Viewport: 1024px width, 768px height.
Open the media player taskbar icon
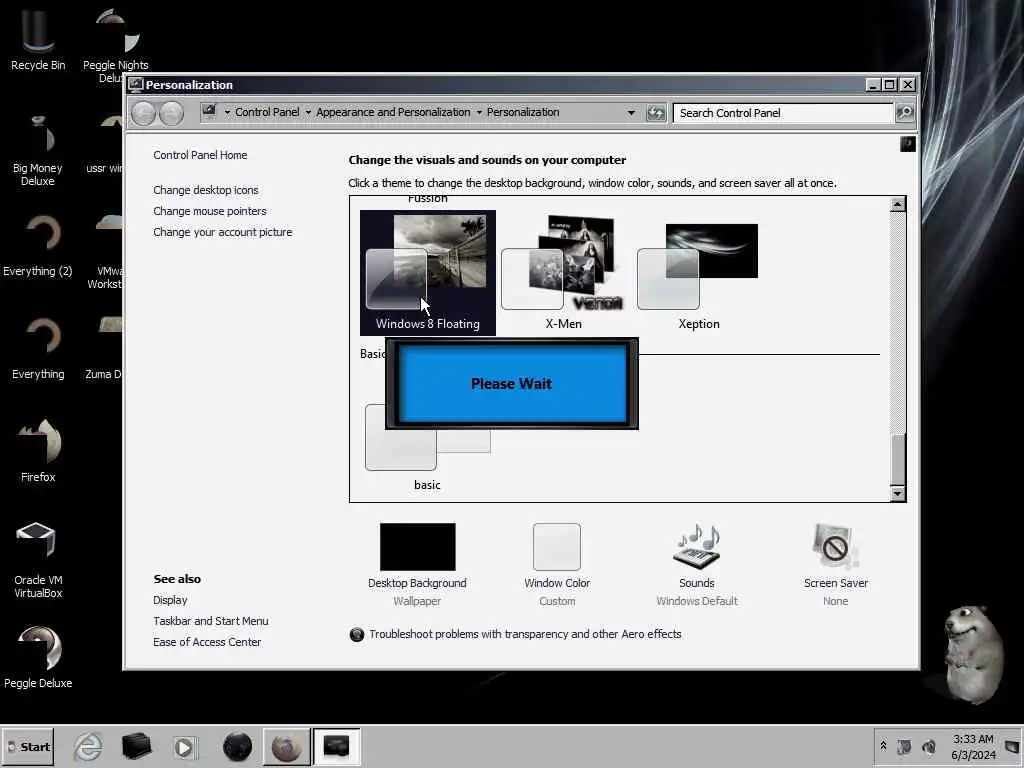point(185,746)
